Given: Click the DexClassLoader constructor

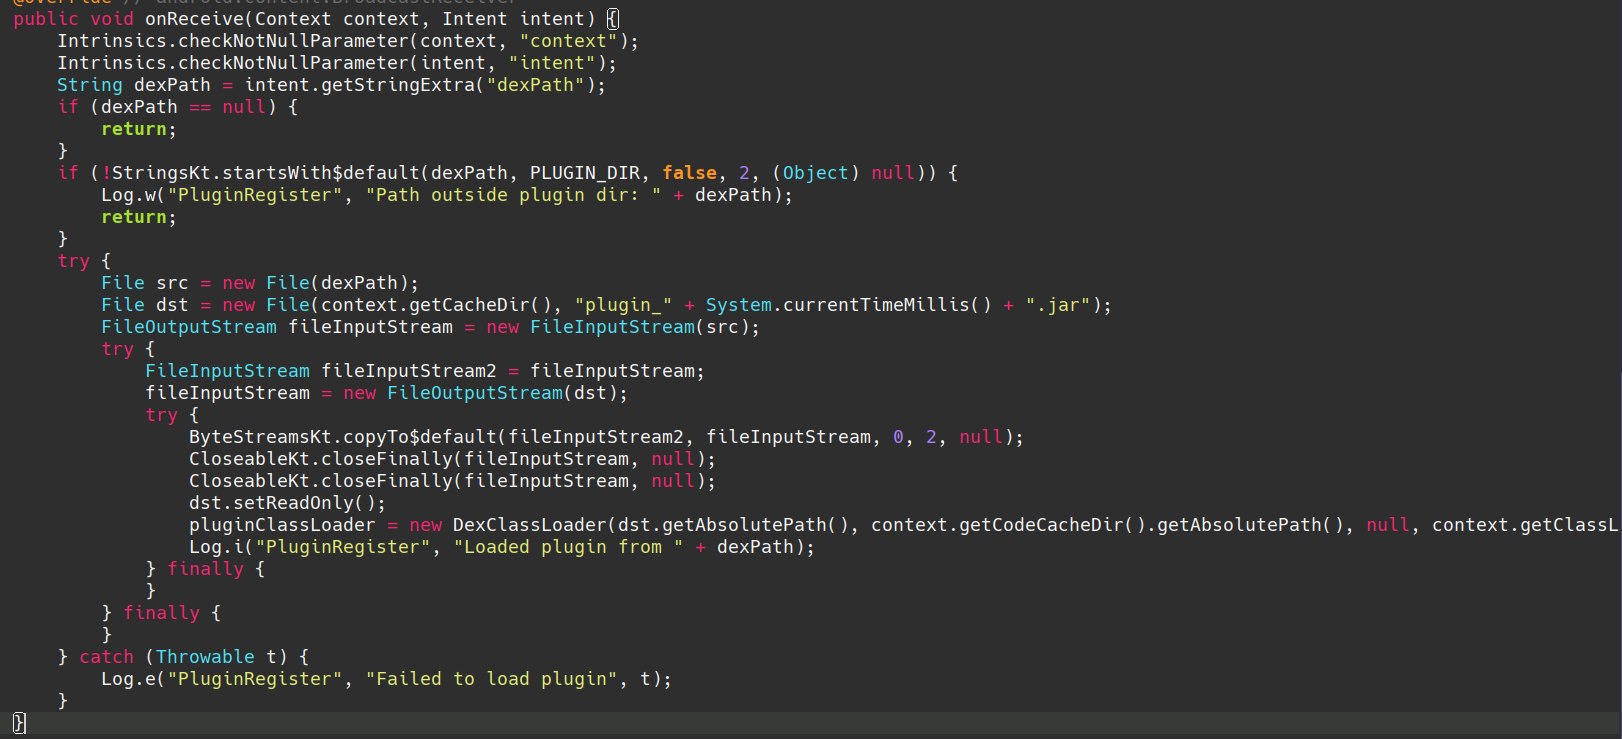Looking at the screenshot, I should [530, 525].
